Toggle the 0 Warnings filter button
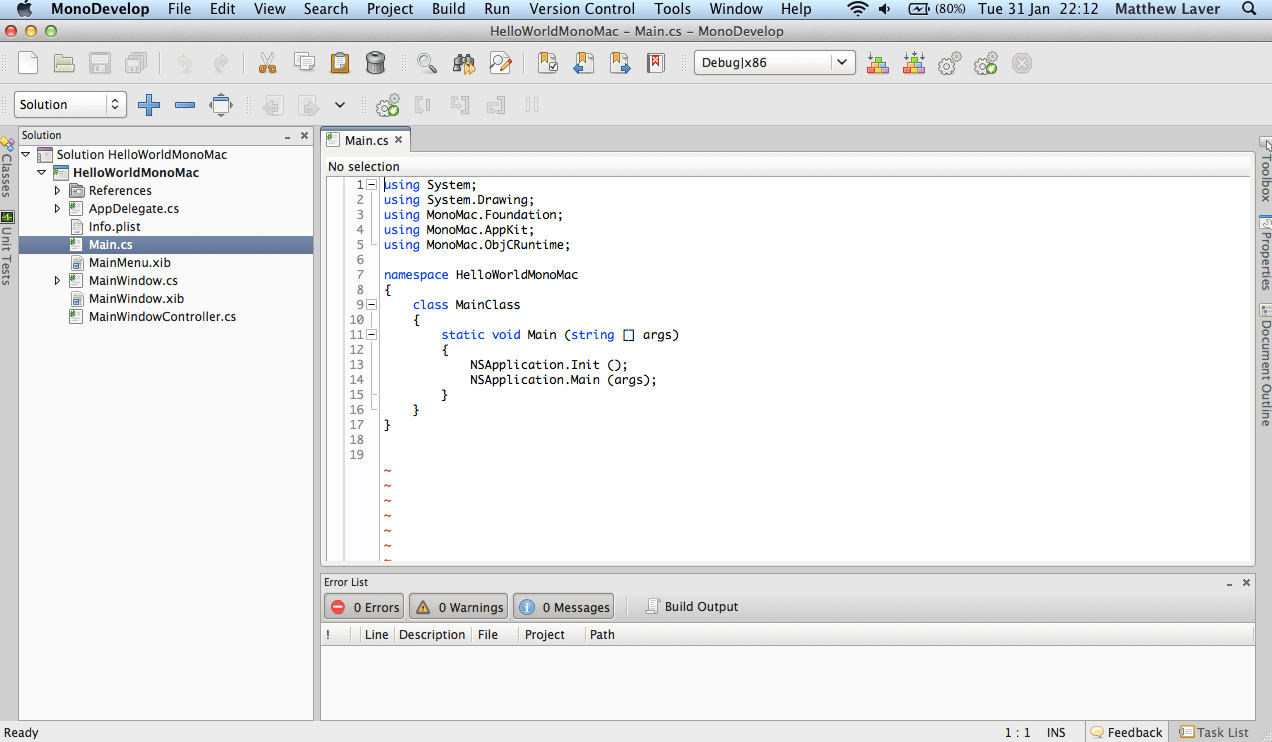 458,607
